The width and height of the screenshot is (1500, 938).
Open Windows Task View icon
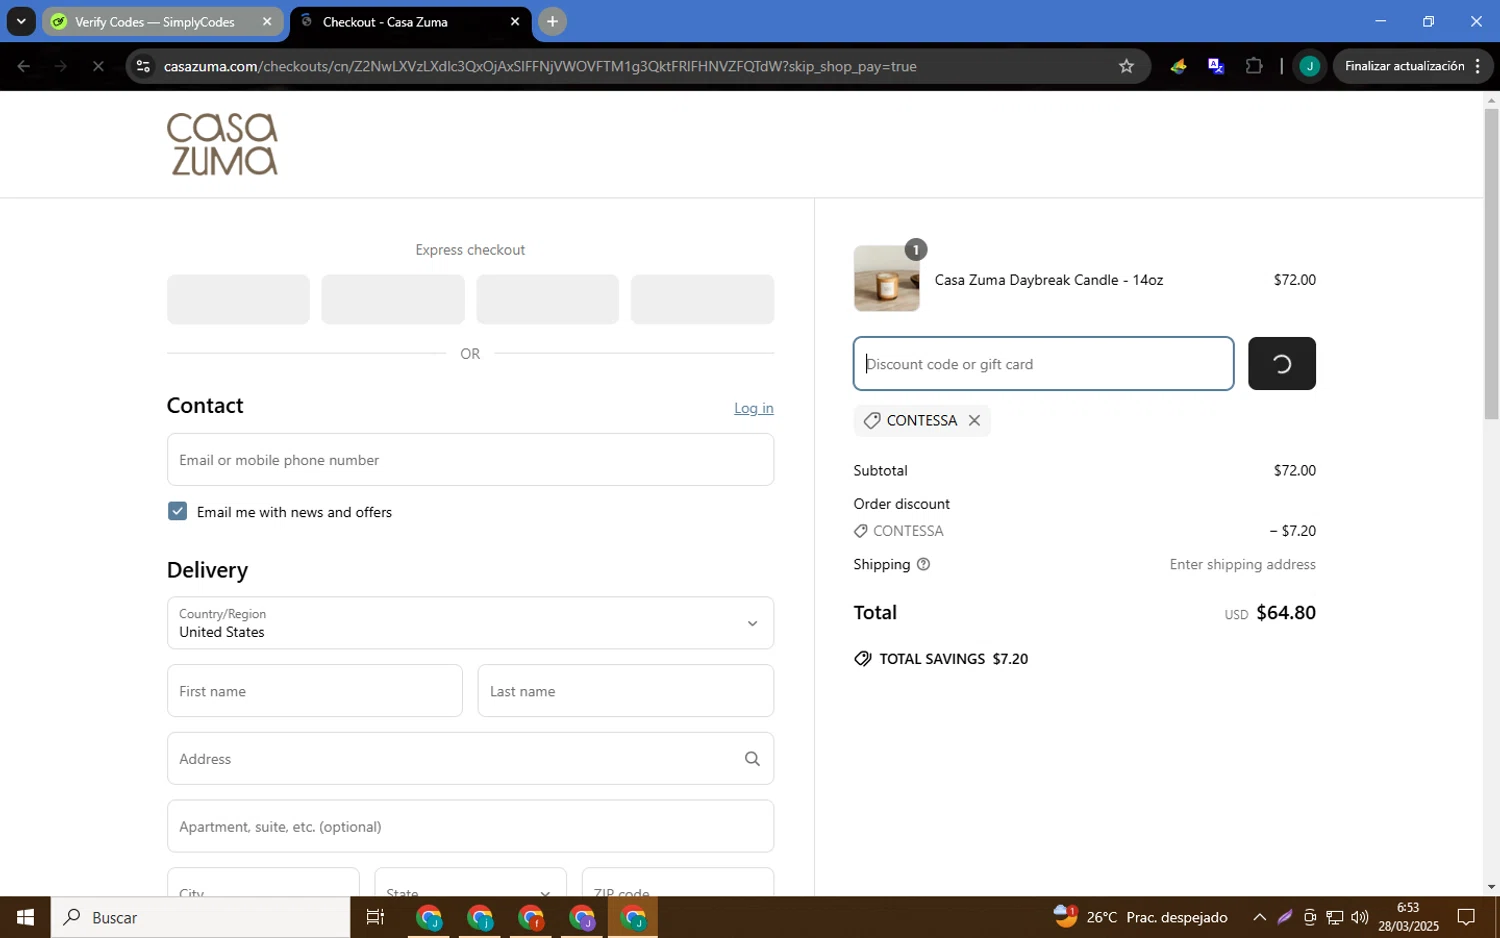tap(375, 917)
